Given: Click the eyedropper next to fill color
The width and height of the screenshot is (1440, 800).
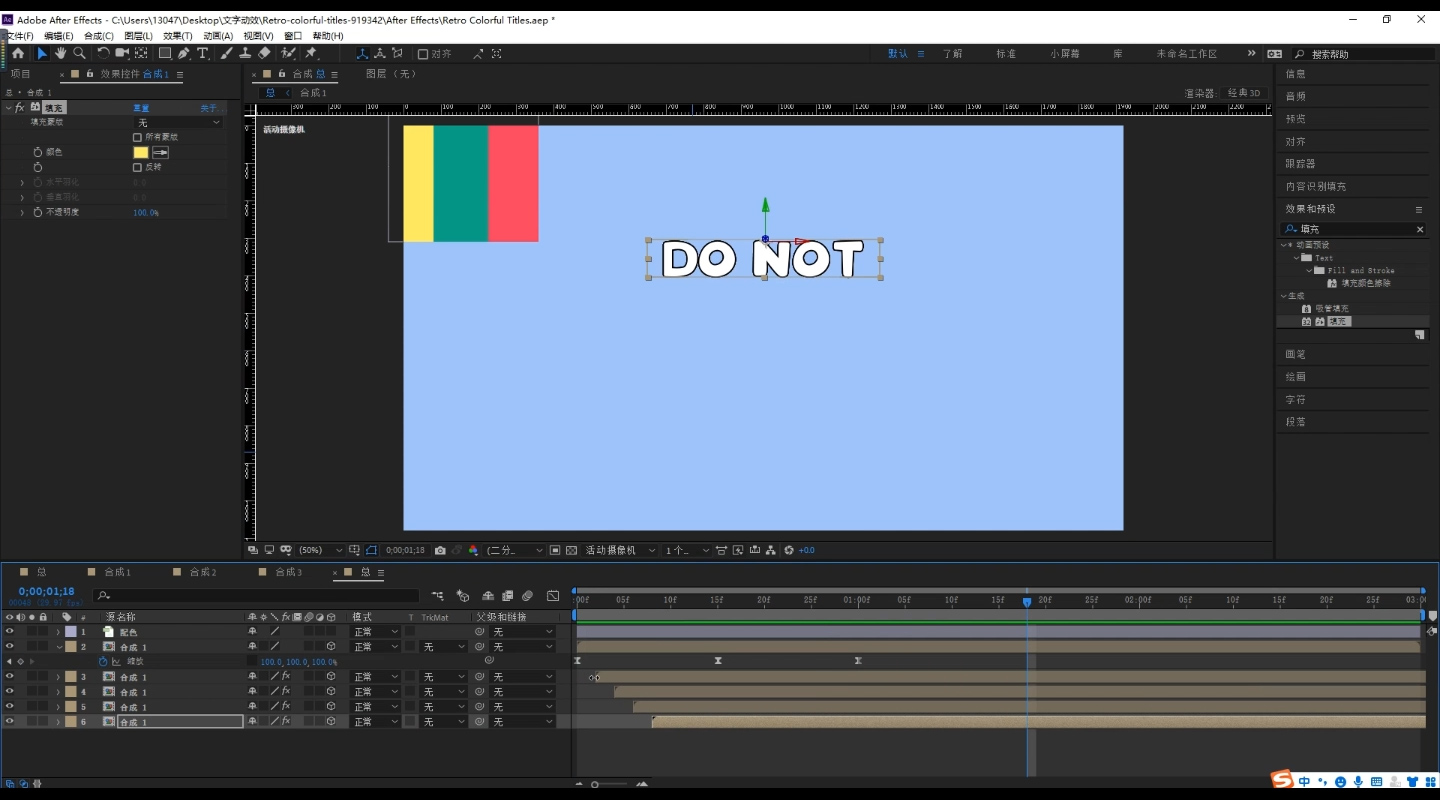Looking at the screenshot, I should coord(160,152).
